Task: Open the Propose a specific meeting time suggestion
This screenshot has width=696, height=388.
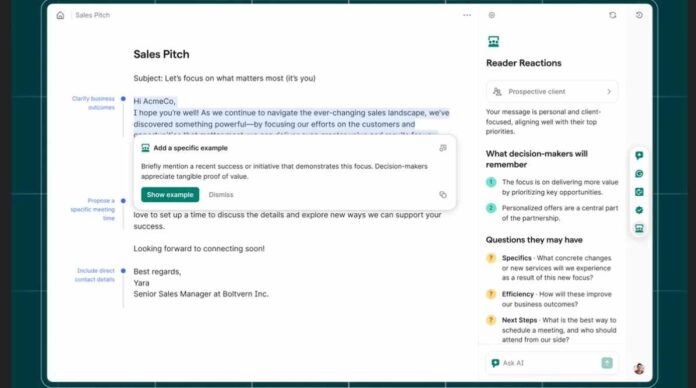Action: pyautogui.click(x=92, y=209)
